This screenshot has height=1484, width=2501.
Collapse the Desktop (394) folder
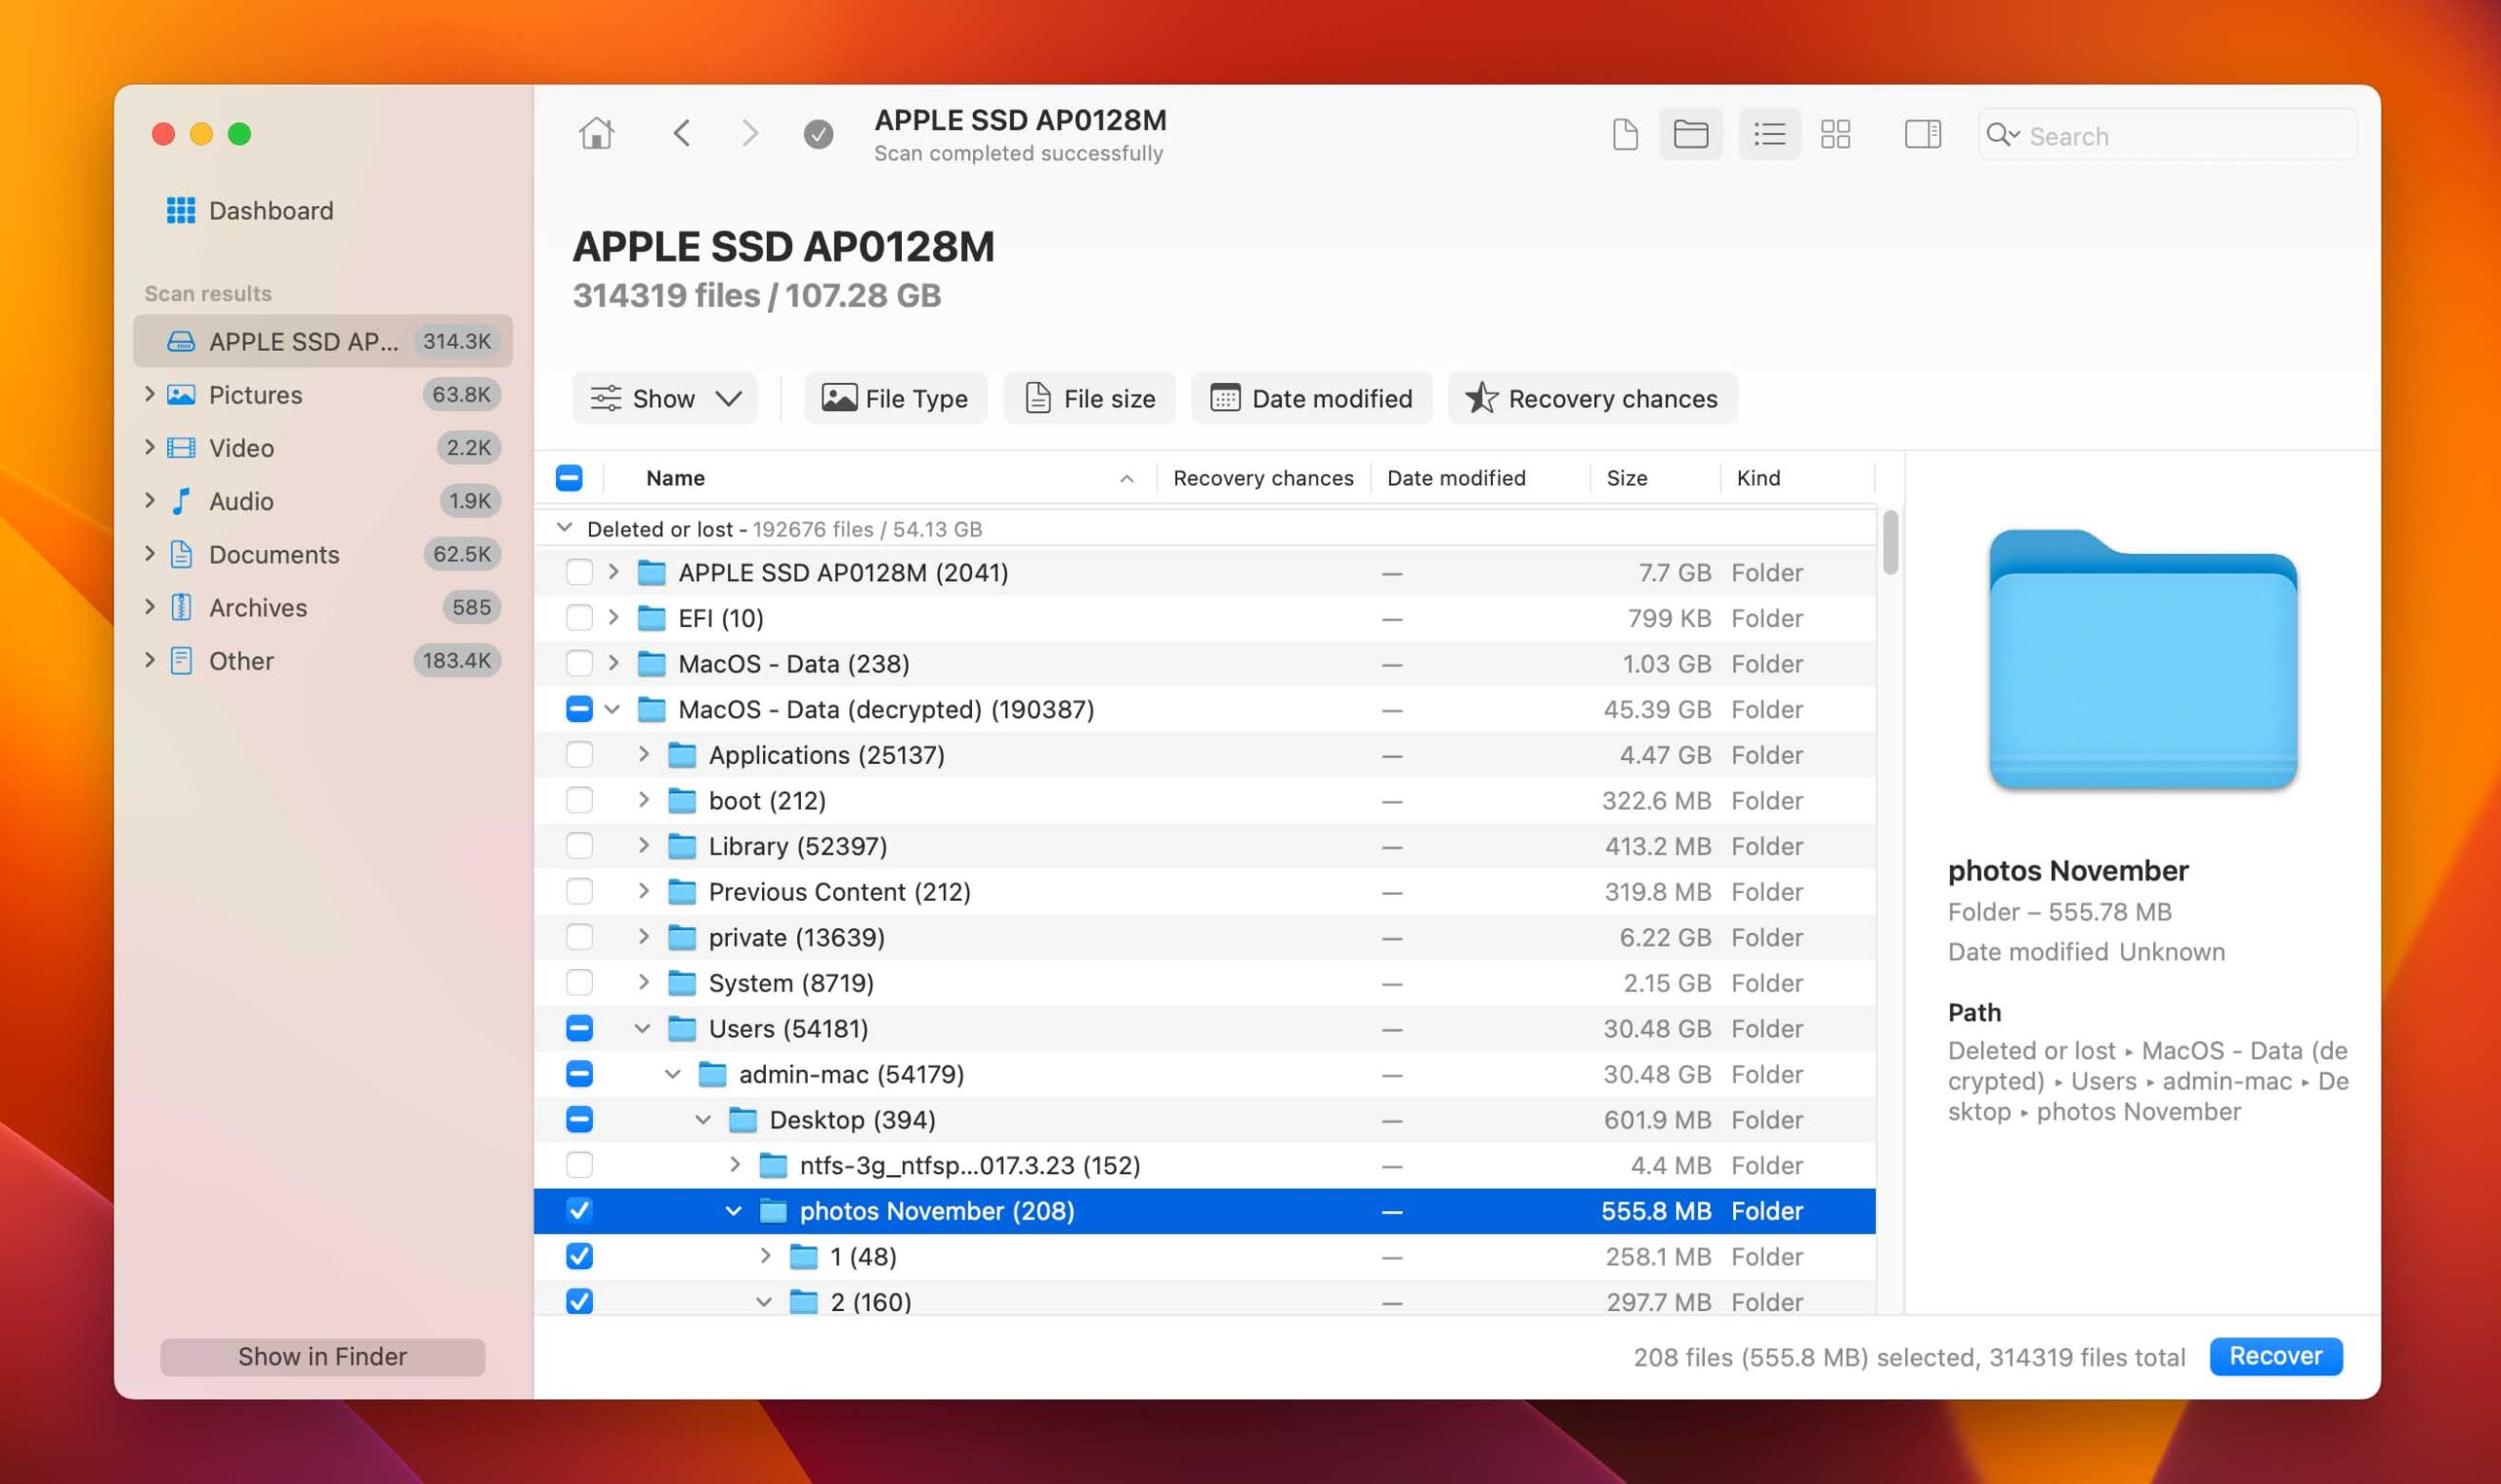pyautogui.click(x=703, y=1120)
